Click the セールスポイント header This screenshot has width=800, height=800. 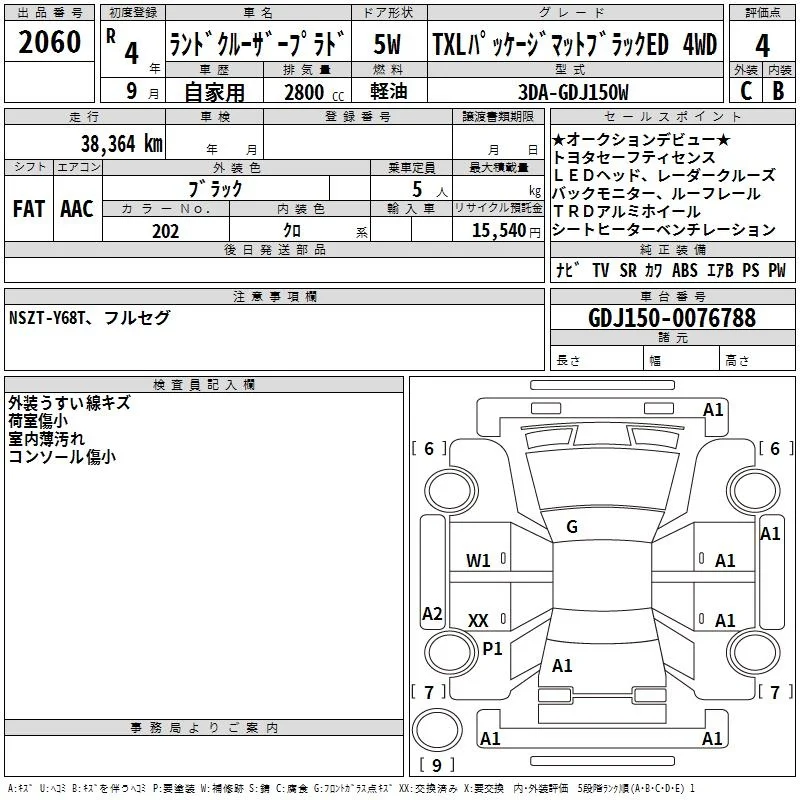tap(672, 116)
